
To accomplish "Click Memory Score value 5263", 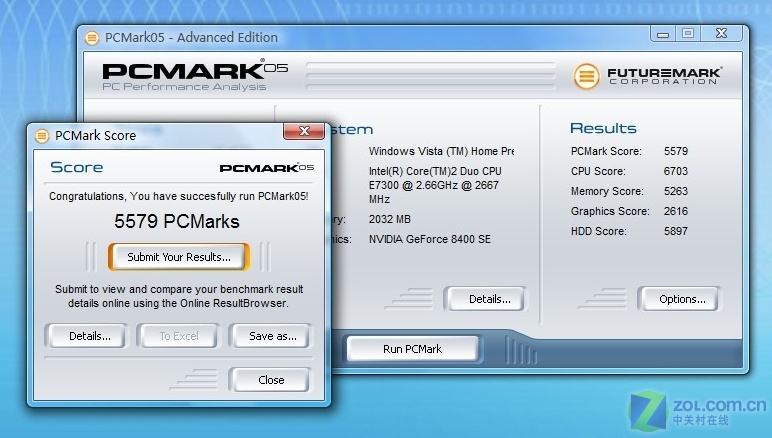I will pos(676,191).
